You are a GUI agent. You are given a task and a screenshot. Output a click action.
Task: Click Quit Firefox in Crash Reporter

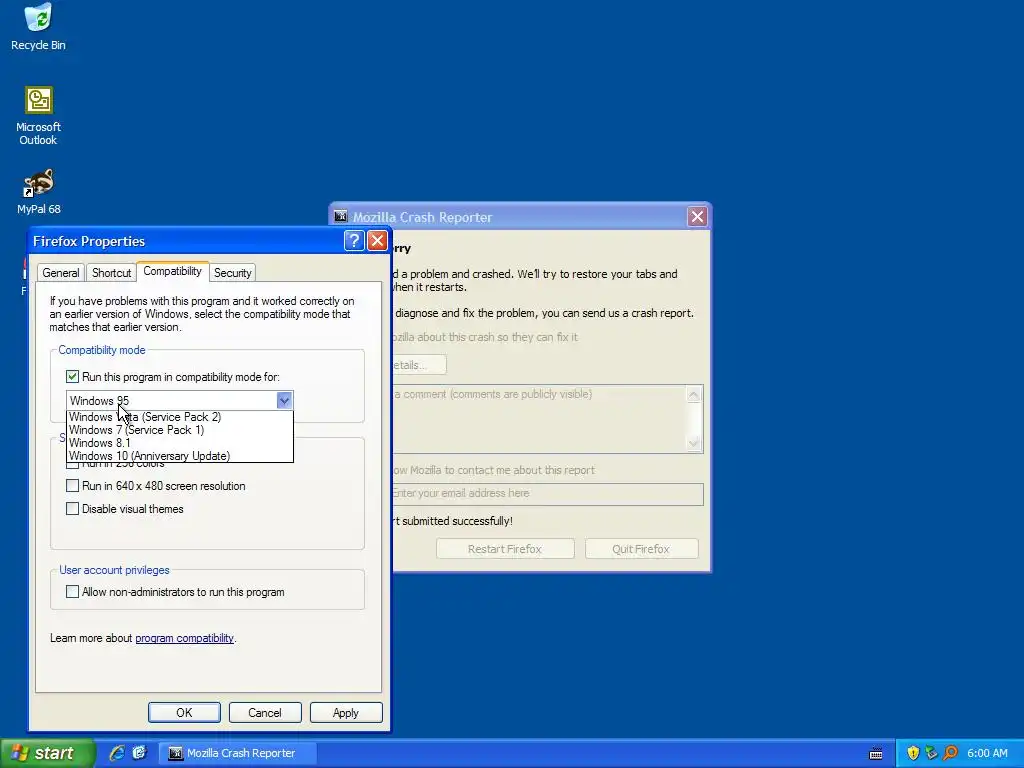coord(641,549)
